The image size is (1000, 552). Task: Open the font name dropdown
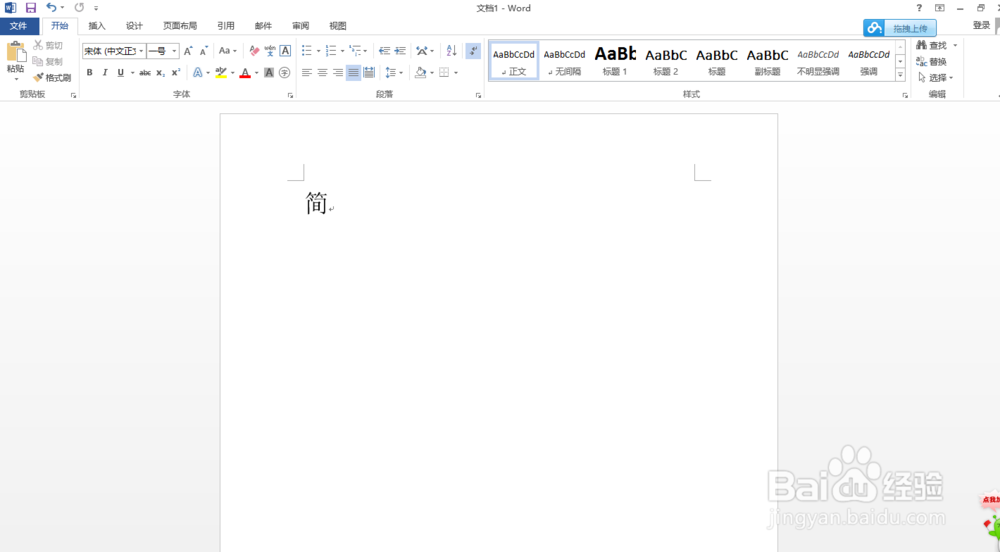141,51
